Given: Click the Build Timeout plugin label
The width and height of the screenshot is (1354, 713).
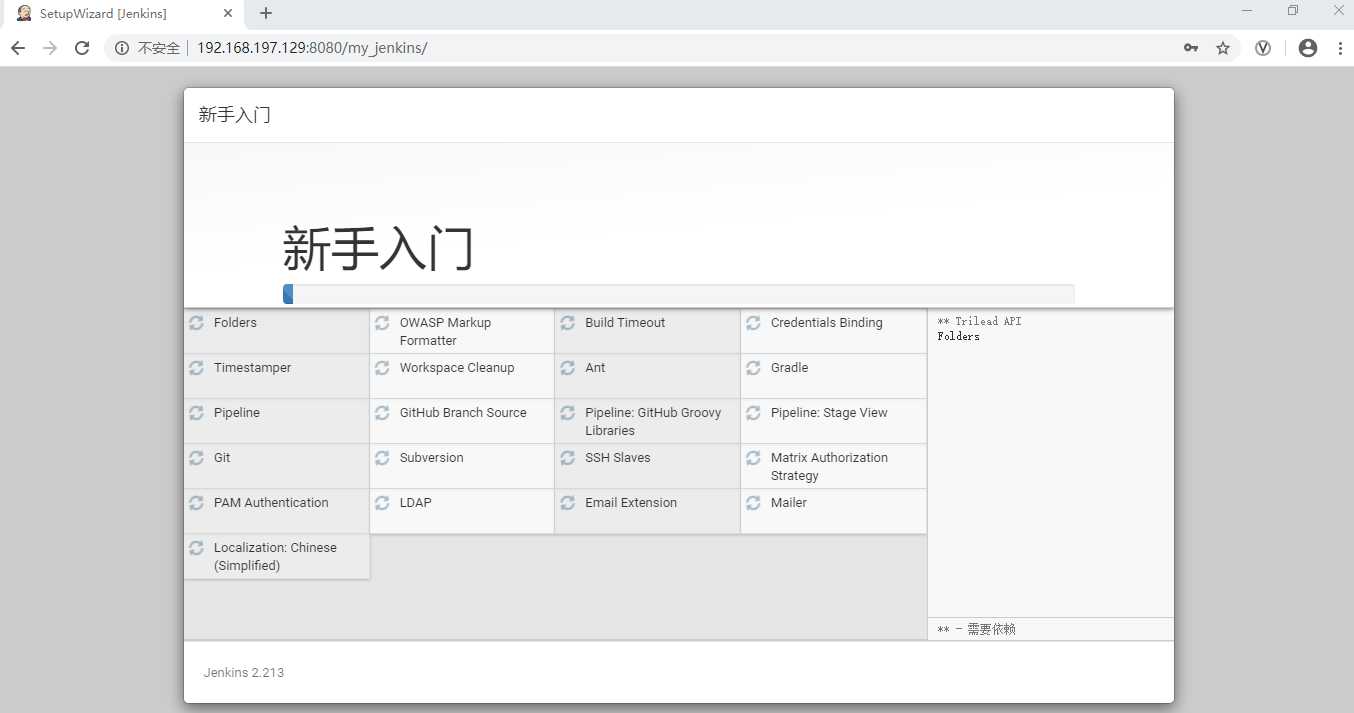Looking at the screenshot, I should (x=625, y=323).
